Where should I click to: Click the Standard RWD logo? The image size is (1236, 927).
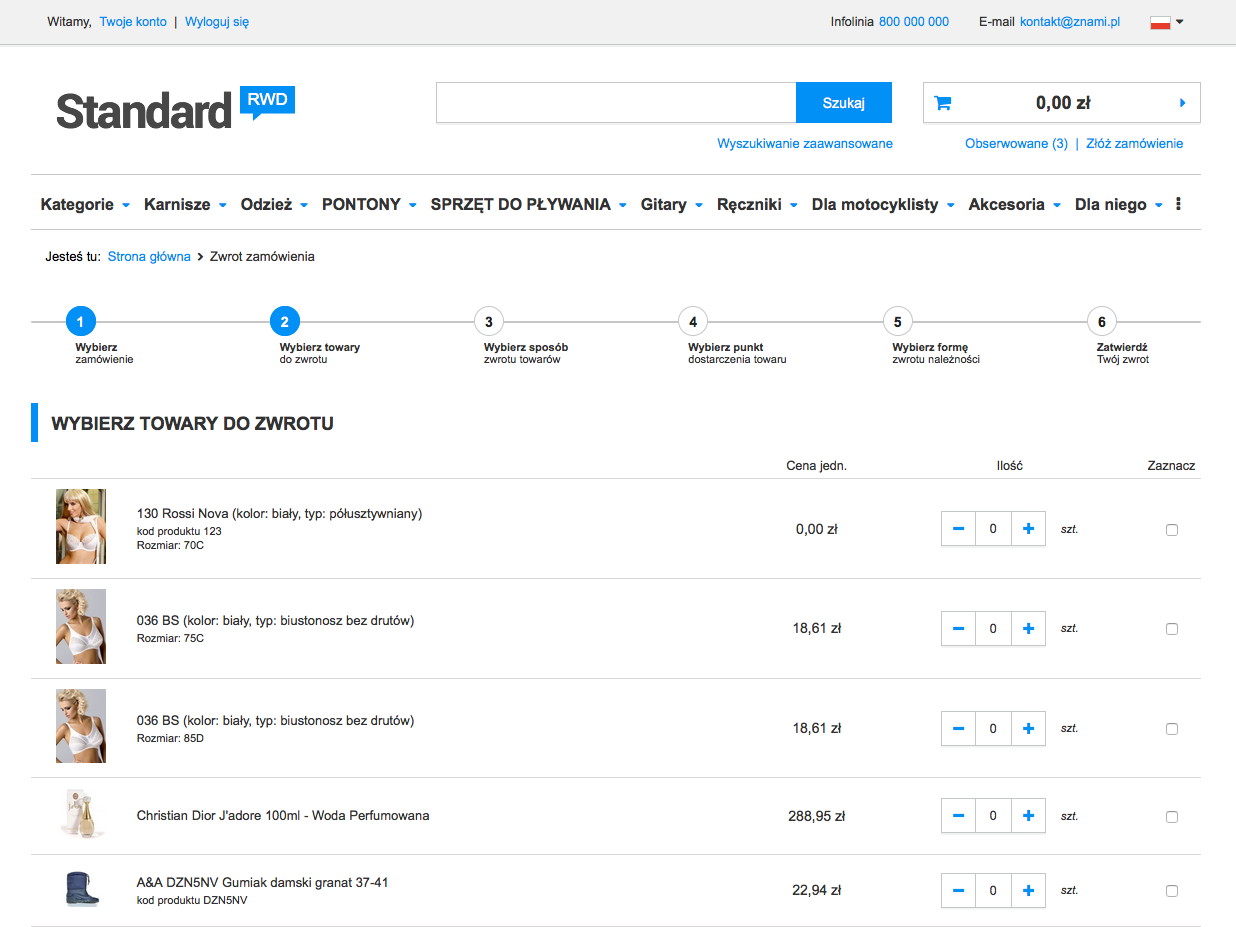[x=175, y=108]
